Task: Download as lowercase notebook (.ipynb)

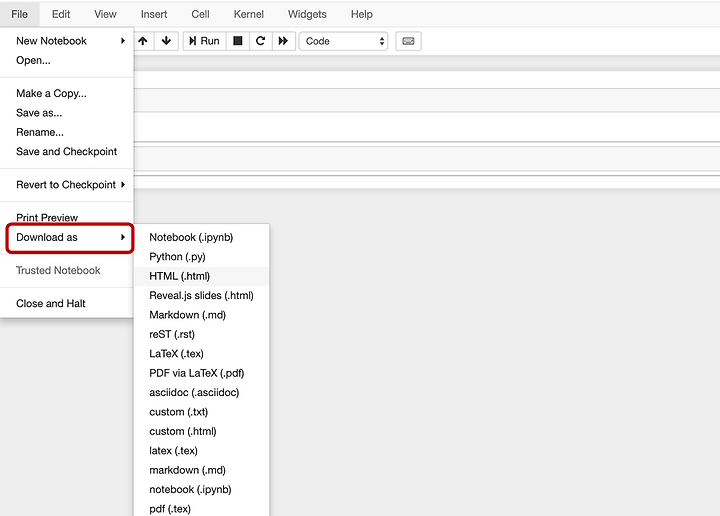Action: pos(202,489)
